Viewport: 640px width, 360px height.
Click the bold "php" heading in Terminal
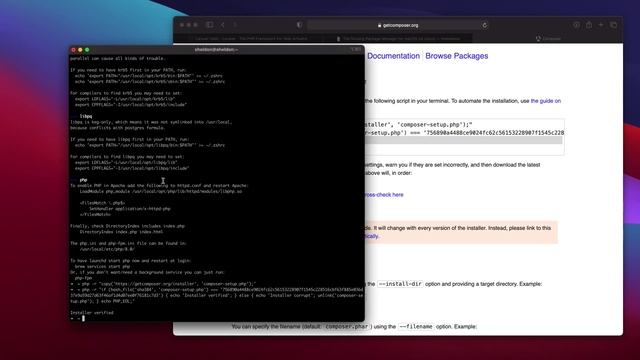(x=83, y=180)
